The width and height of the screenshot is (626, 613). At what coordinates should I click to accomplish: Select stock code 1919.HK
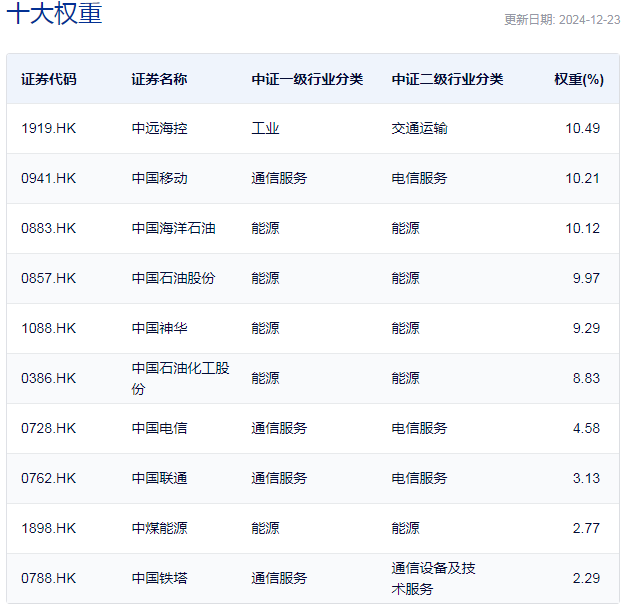click(48, 128)
